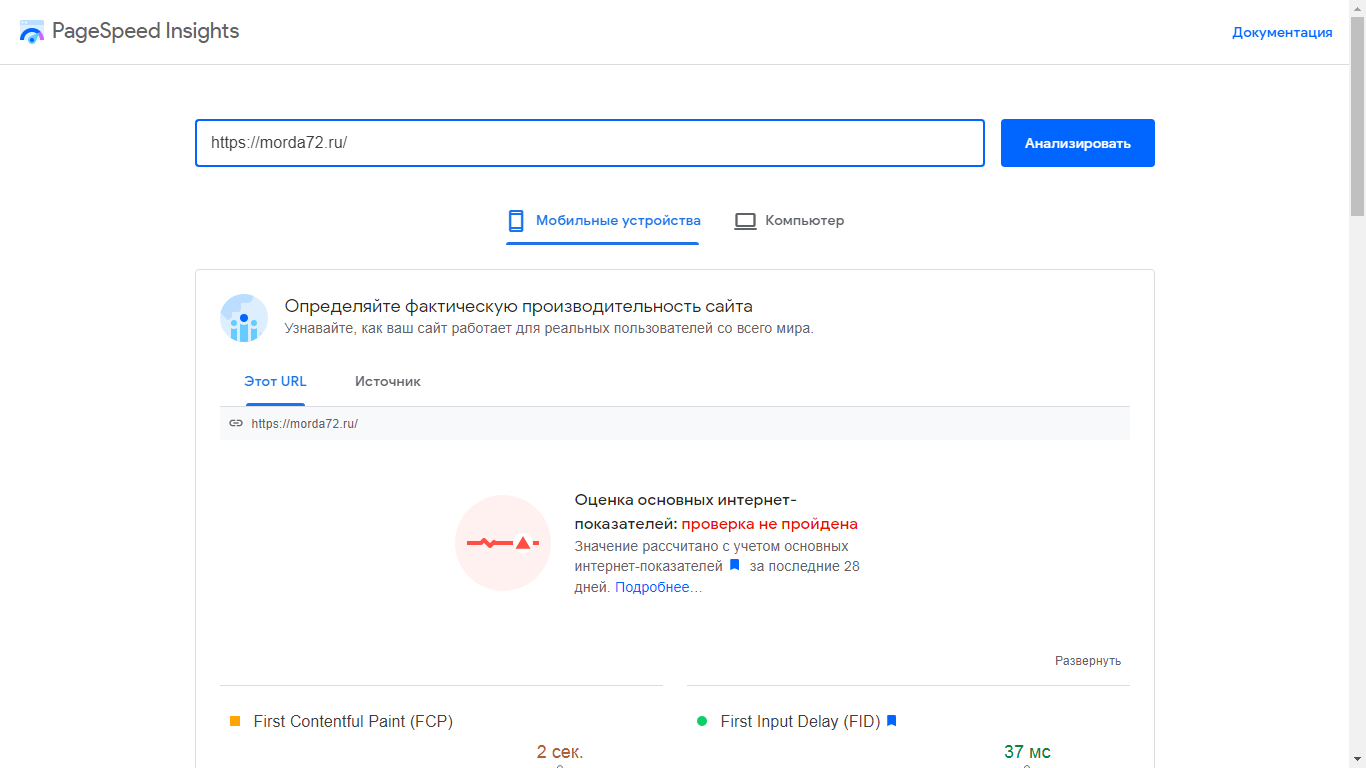Viewport: 1366px width, 768px height.
Task: Click the bookmark icon next to FID
Action: pos(892,720)
